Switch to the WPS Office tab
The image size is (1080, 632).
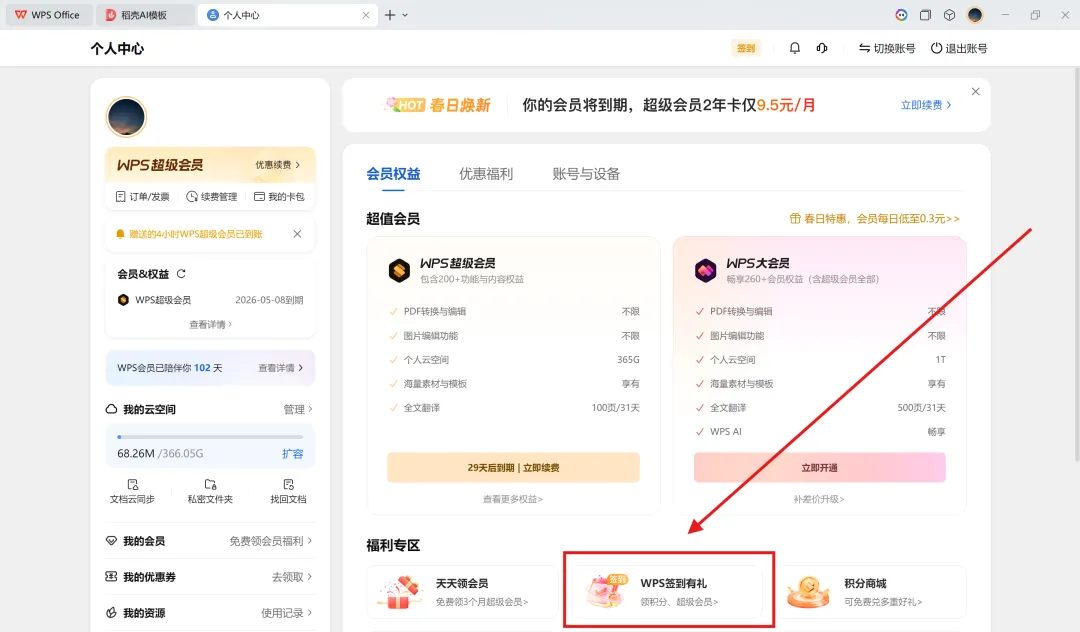point(48,14)
